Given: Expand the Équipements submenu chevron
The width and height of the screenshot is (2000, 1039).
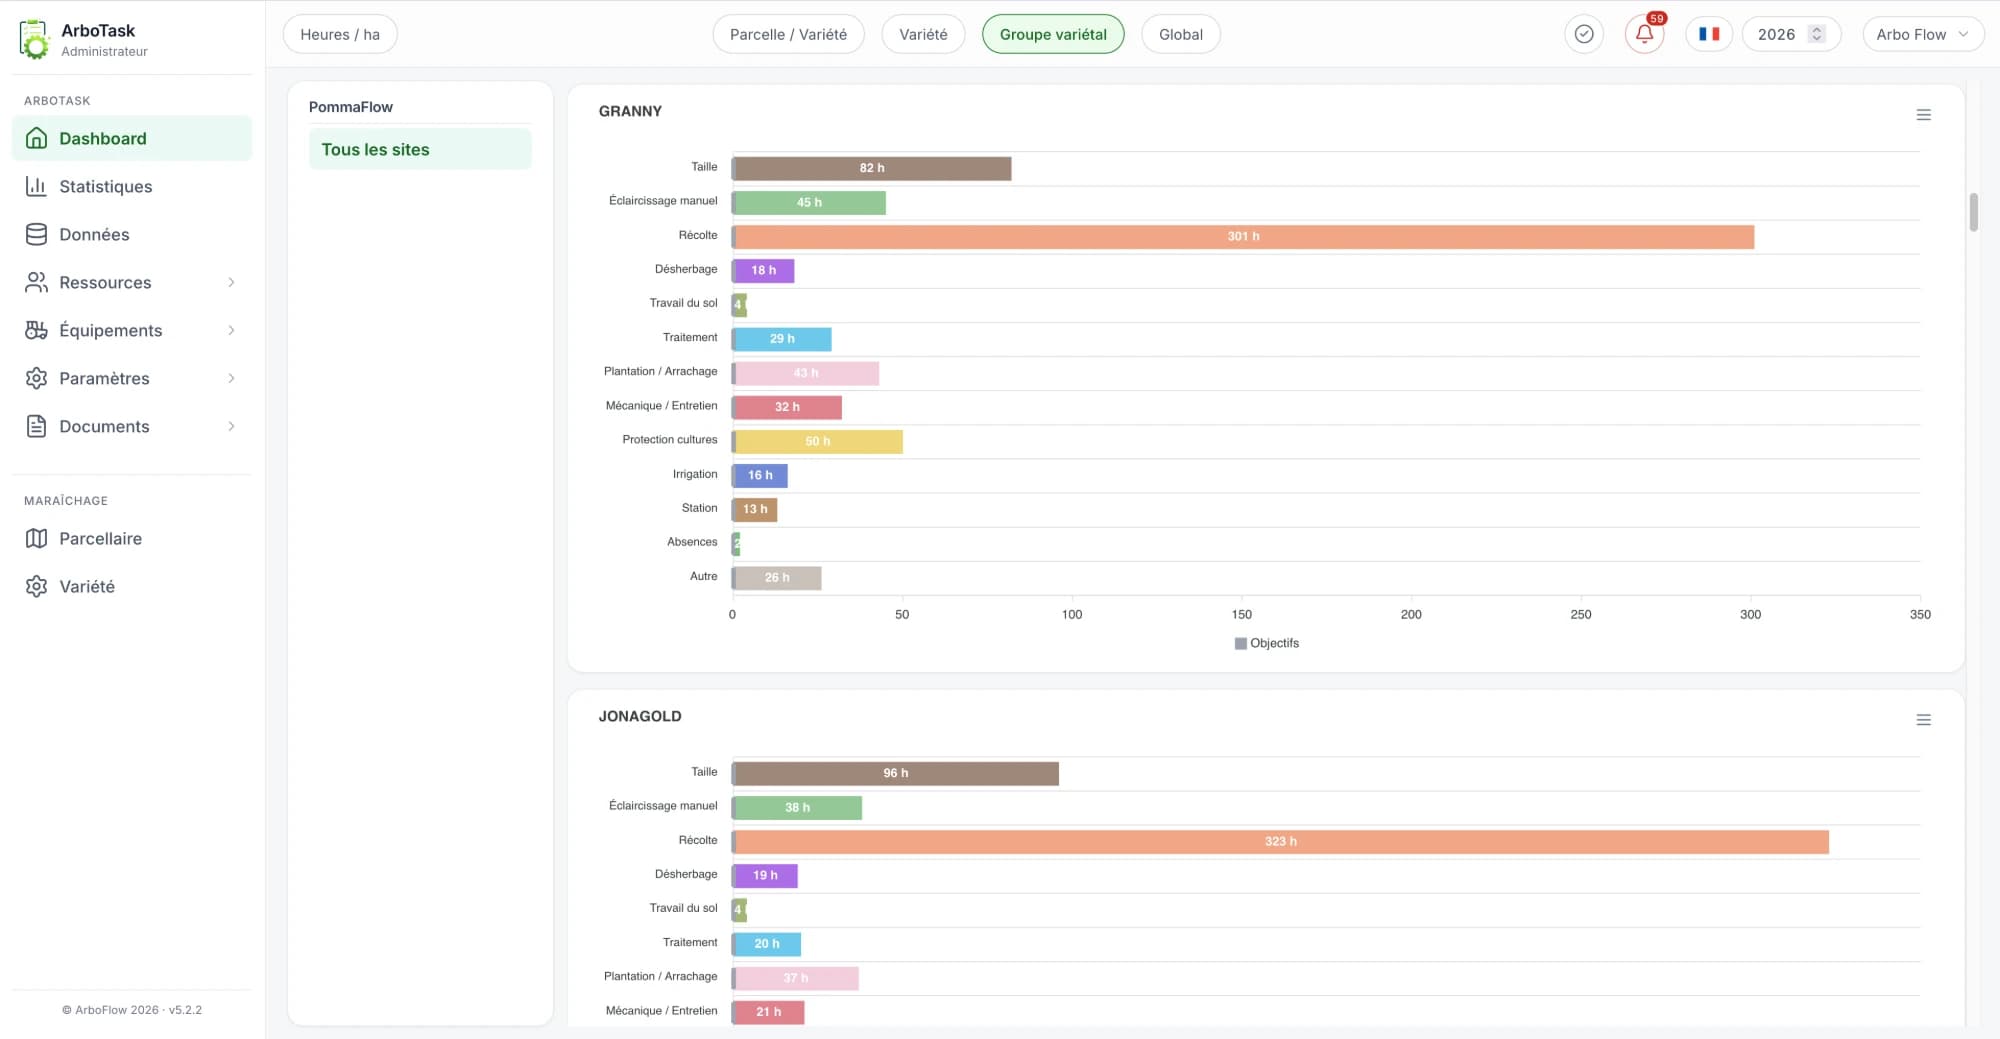Looking at the screenshot, I should (231, 330).
